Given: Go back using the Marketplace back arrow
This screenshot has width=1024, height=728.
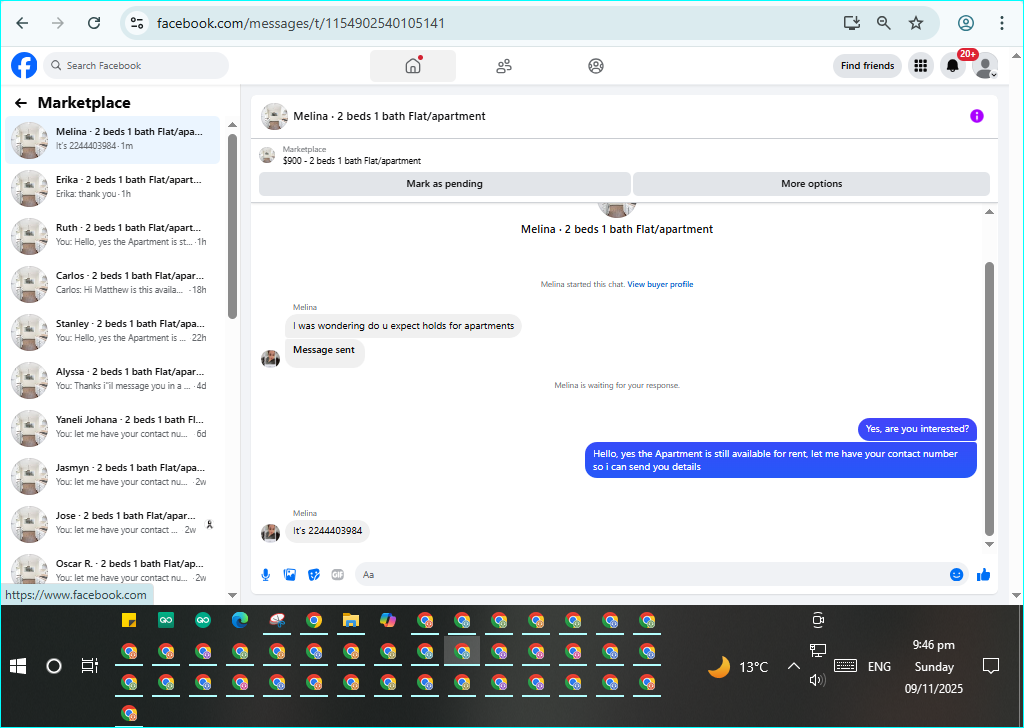Looking at the screenshot, I should (21, 103).
